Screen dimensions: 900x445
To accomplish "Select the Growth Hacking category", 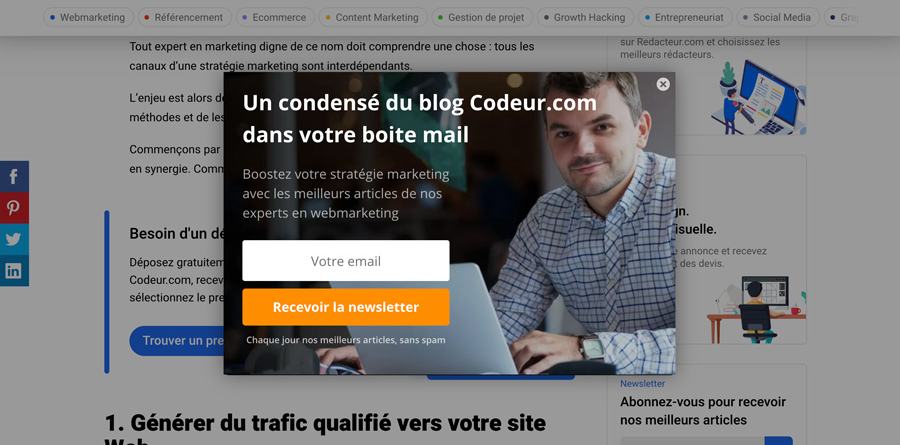I will (585, 17).
